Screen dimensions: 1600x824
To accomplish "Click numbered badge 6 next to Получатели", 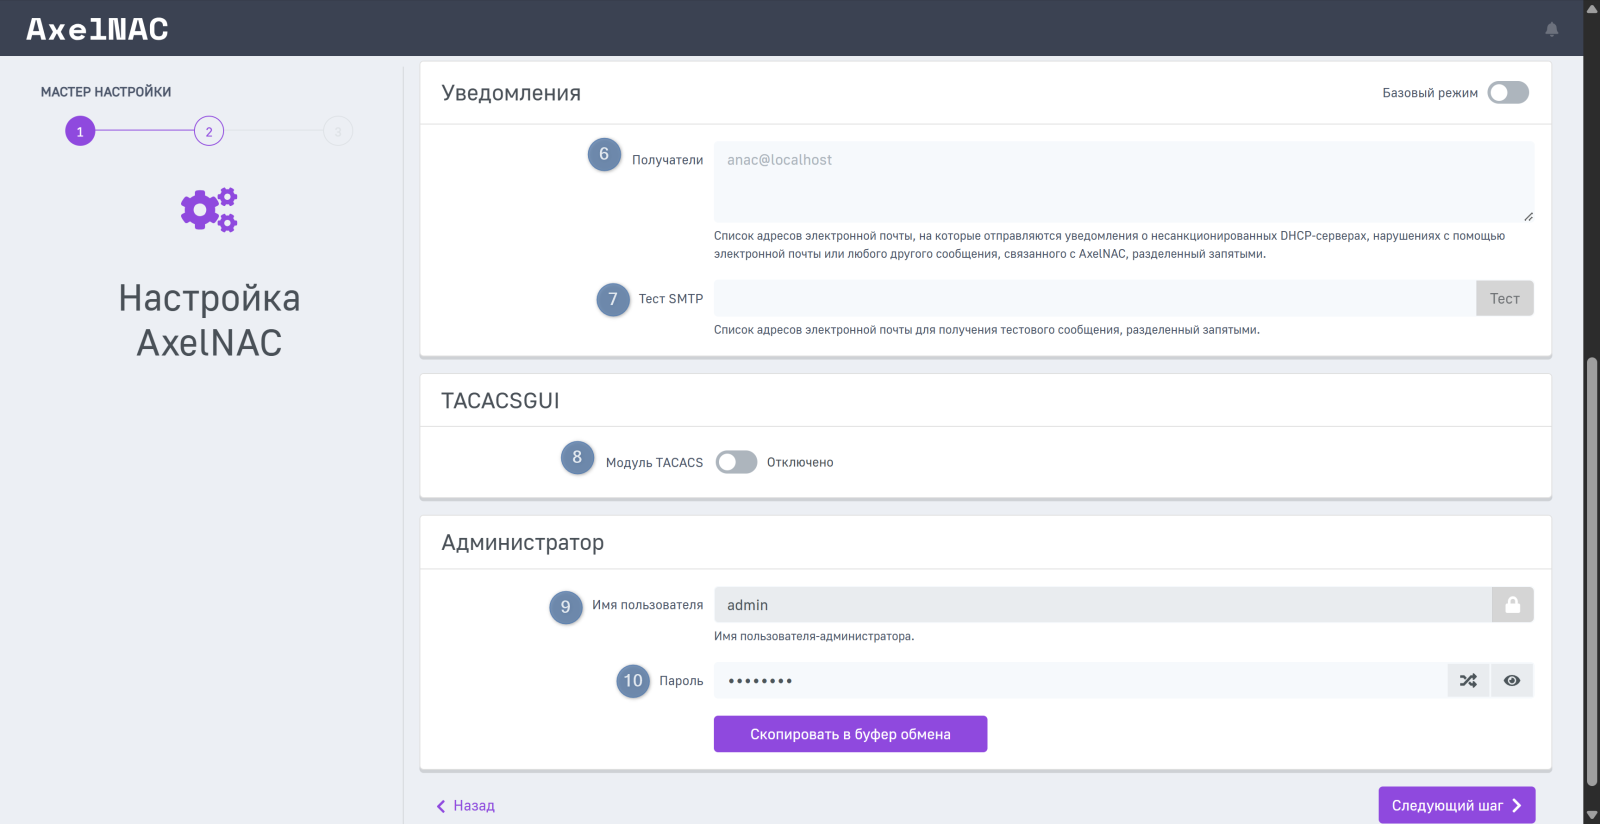I will pos(604,155).
